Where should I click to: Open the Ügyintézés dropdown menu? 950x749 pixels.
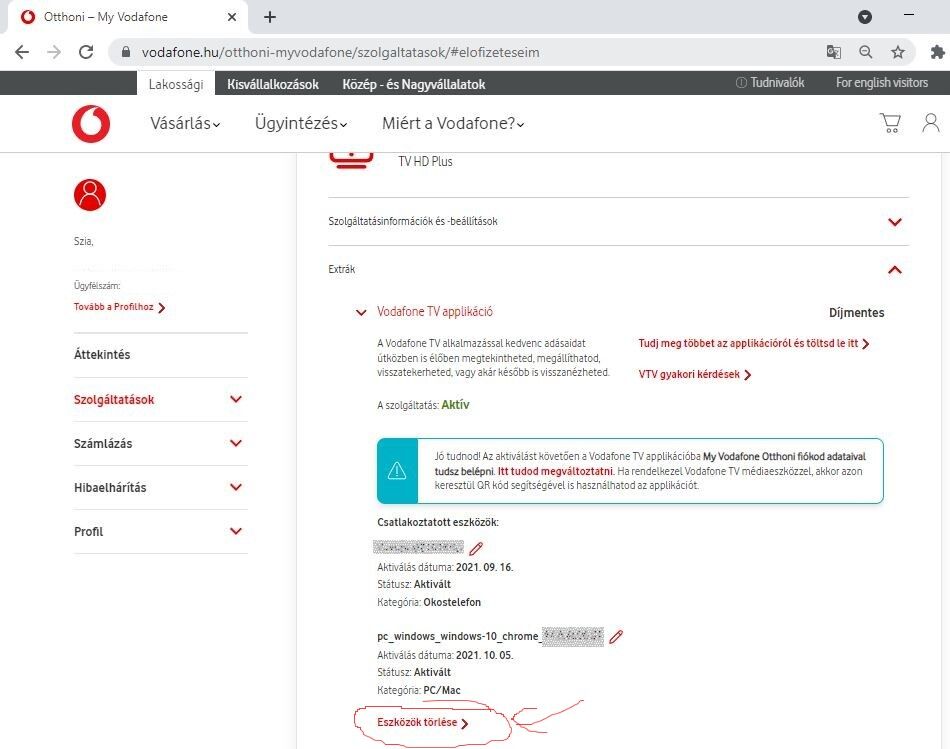click(301, 124)
